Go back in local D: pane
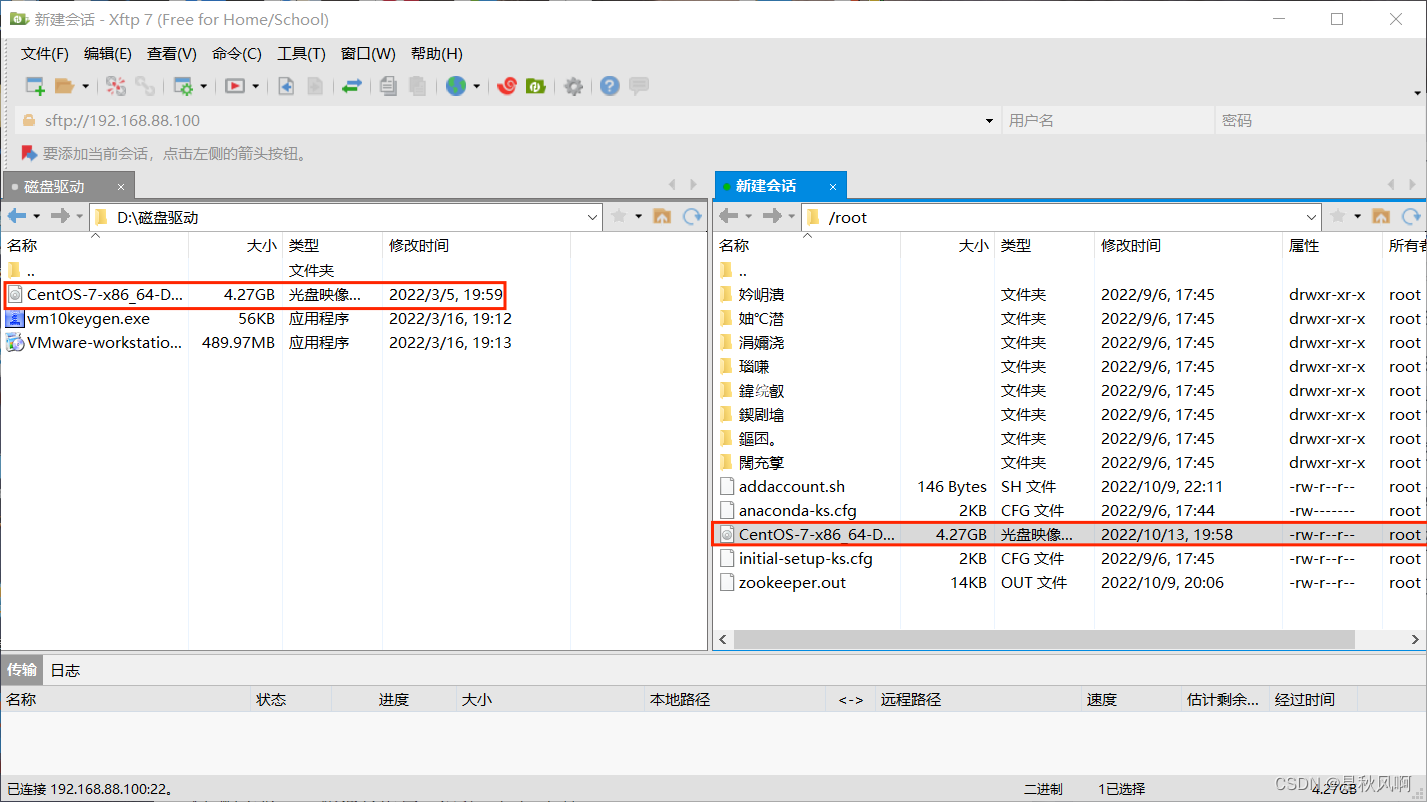The height and width of the screenshot is (802, 1427). pos(17,216)
